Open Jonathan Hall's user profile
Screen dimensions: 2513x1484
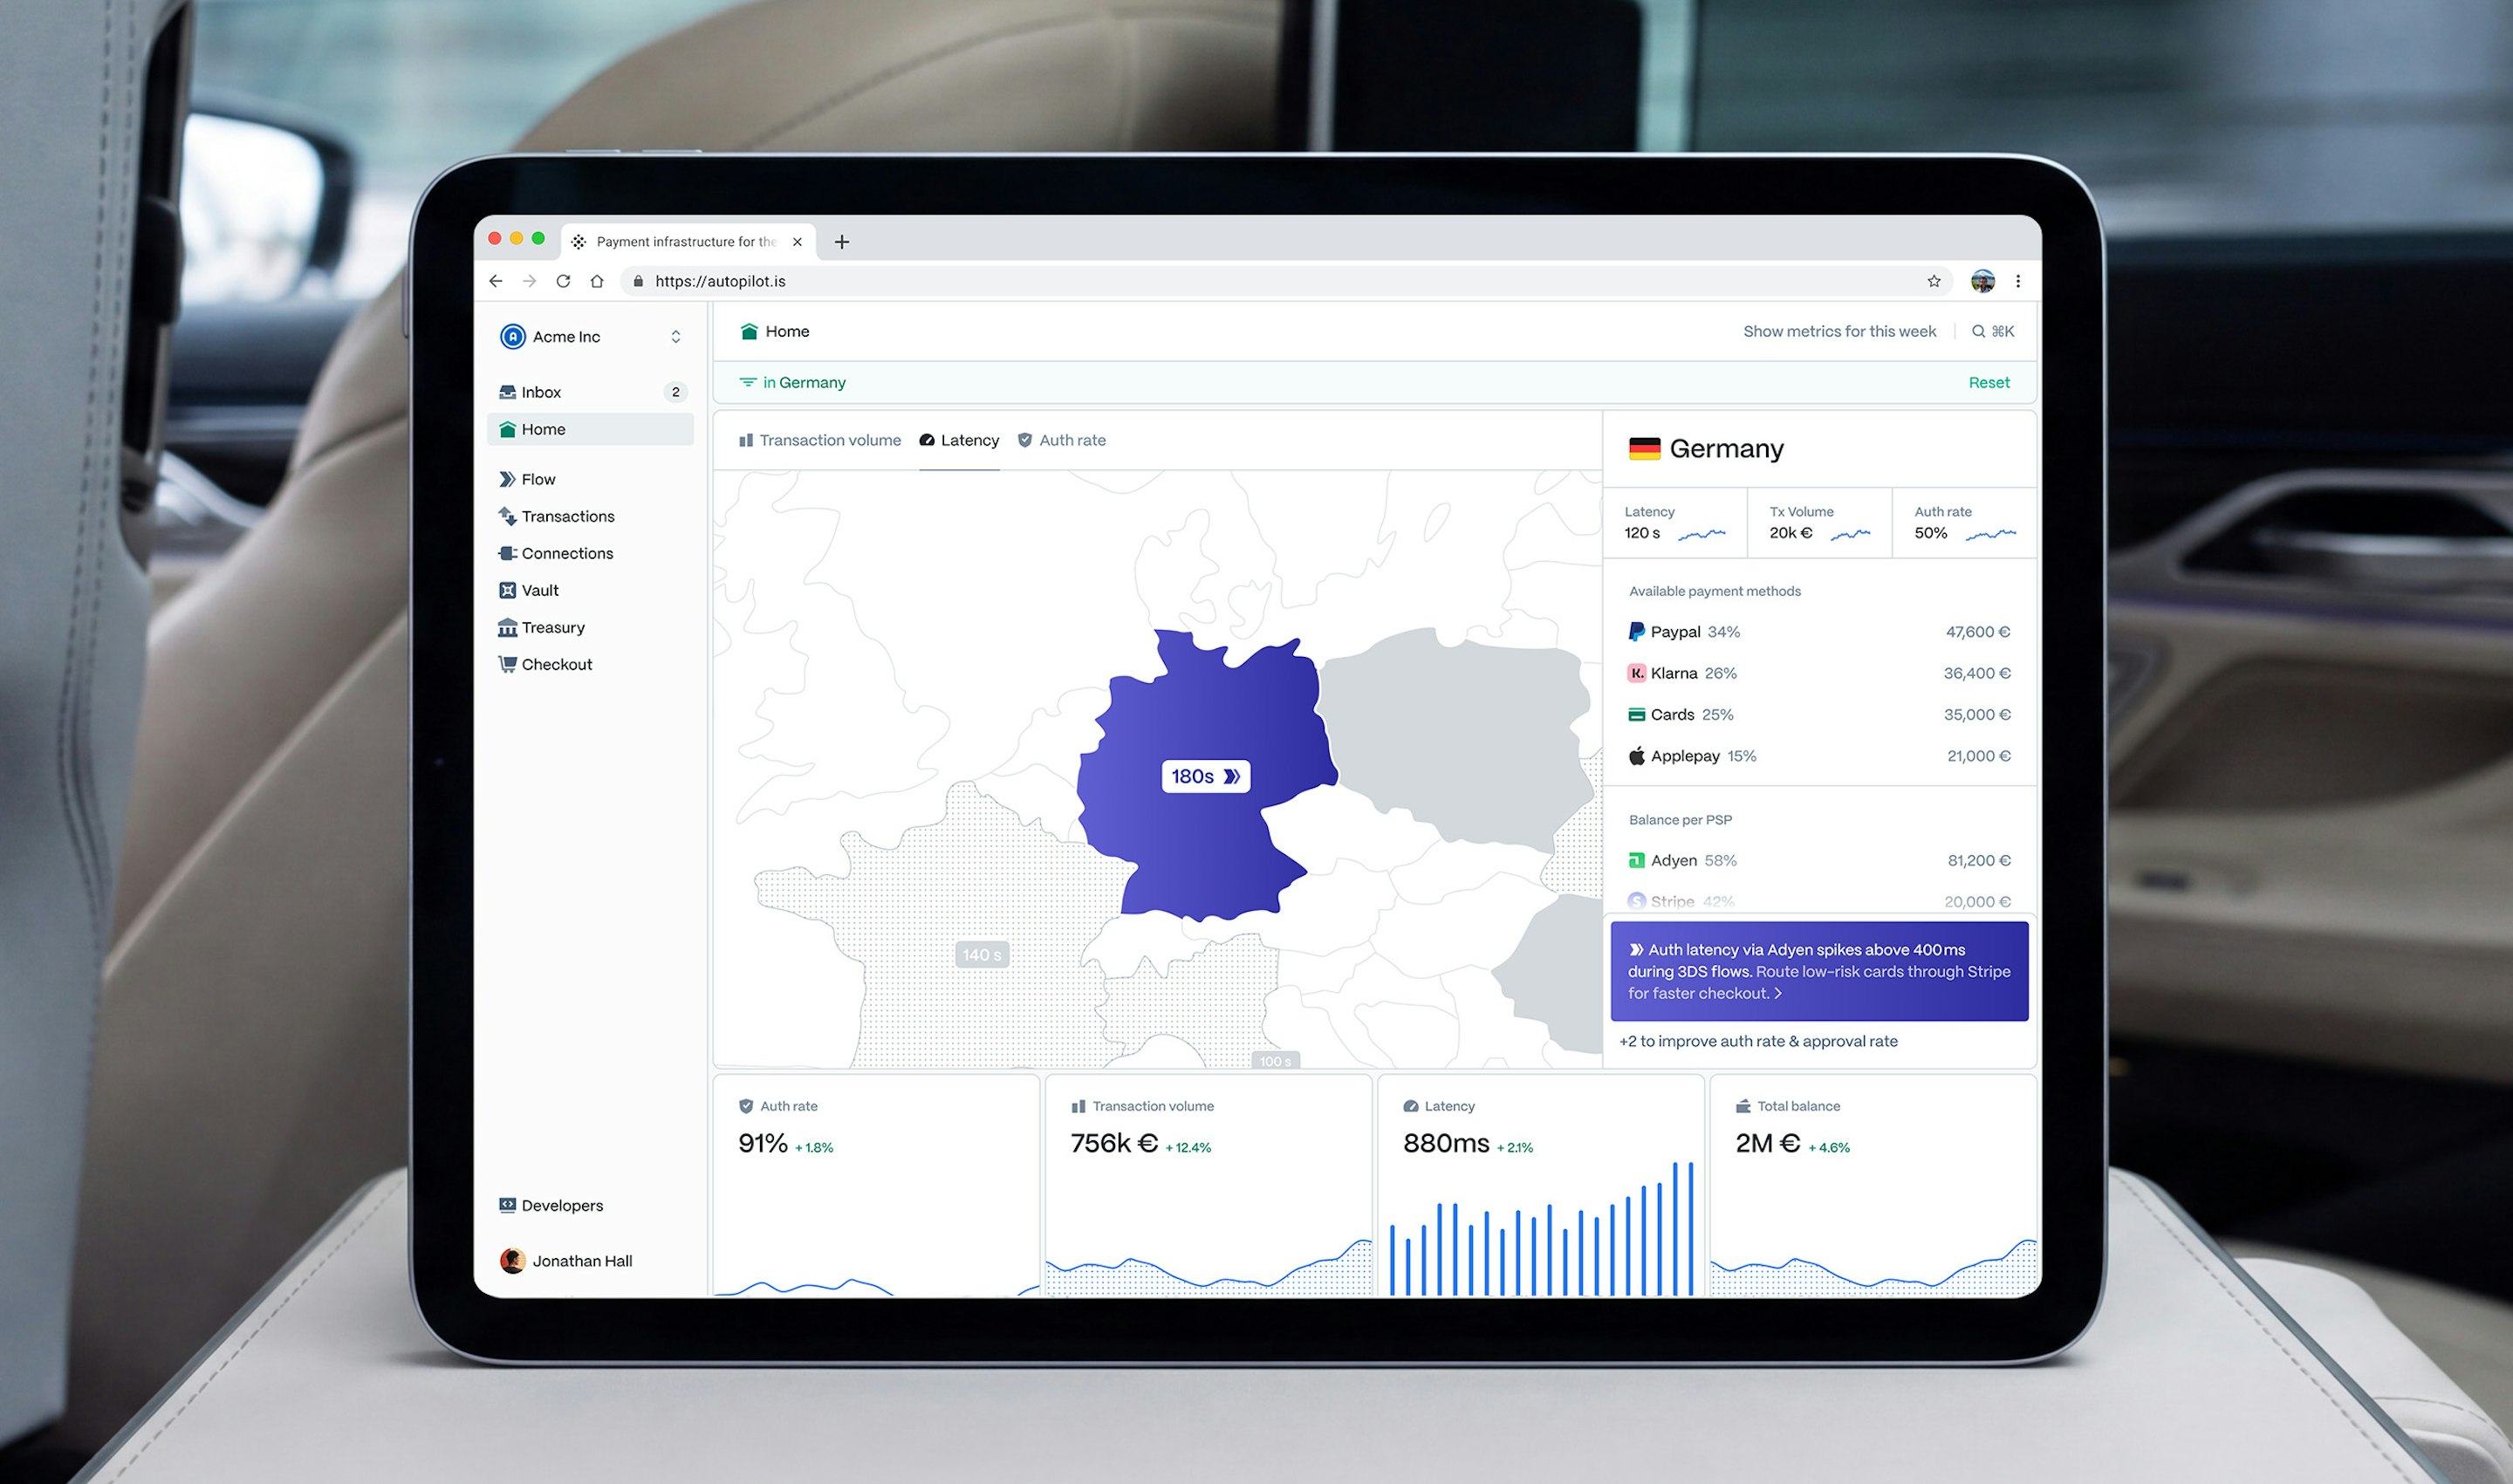point(568,1261)
